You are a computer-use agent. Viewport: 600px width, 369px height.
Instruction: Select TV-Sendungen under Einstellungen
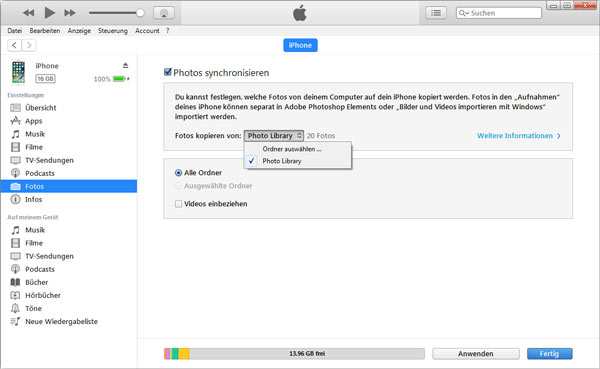point(69,160)
